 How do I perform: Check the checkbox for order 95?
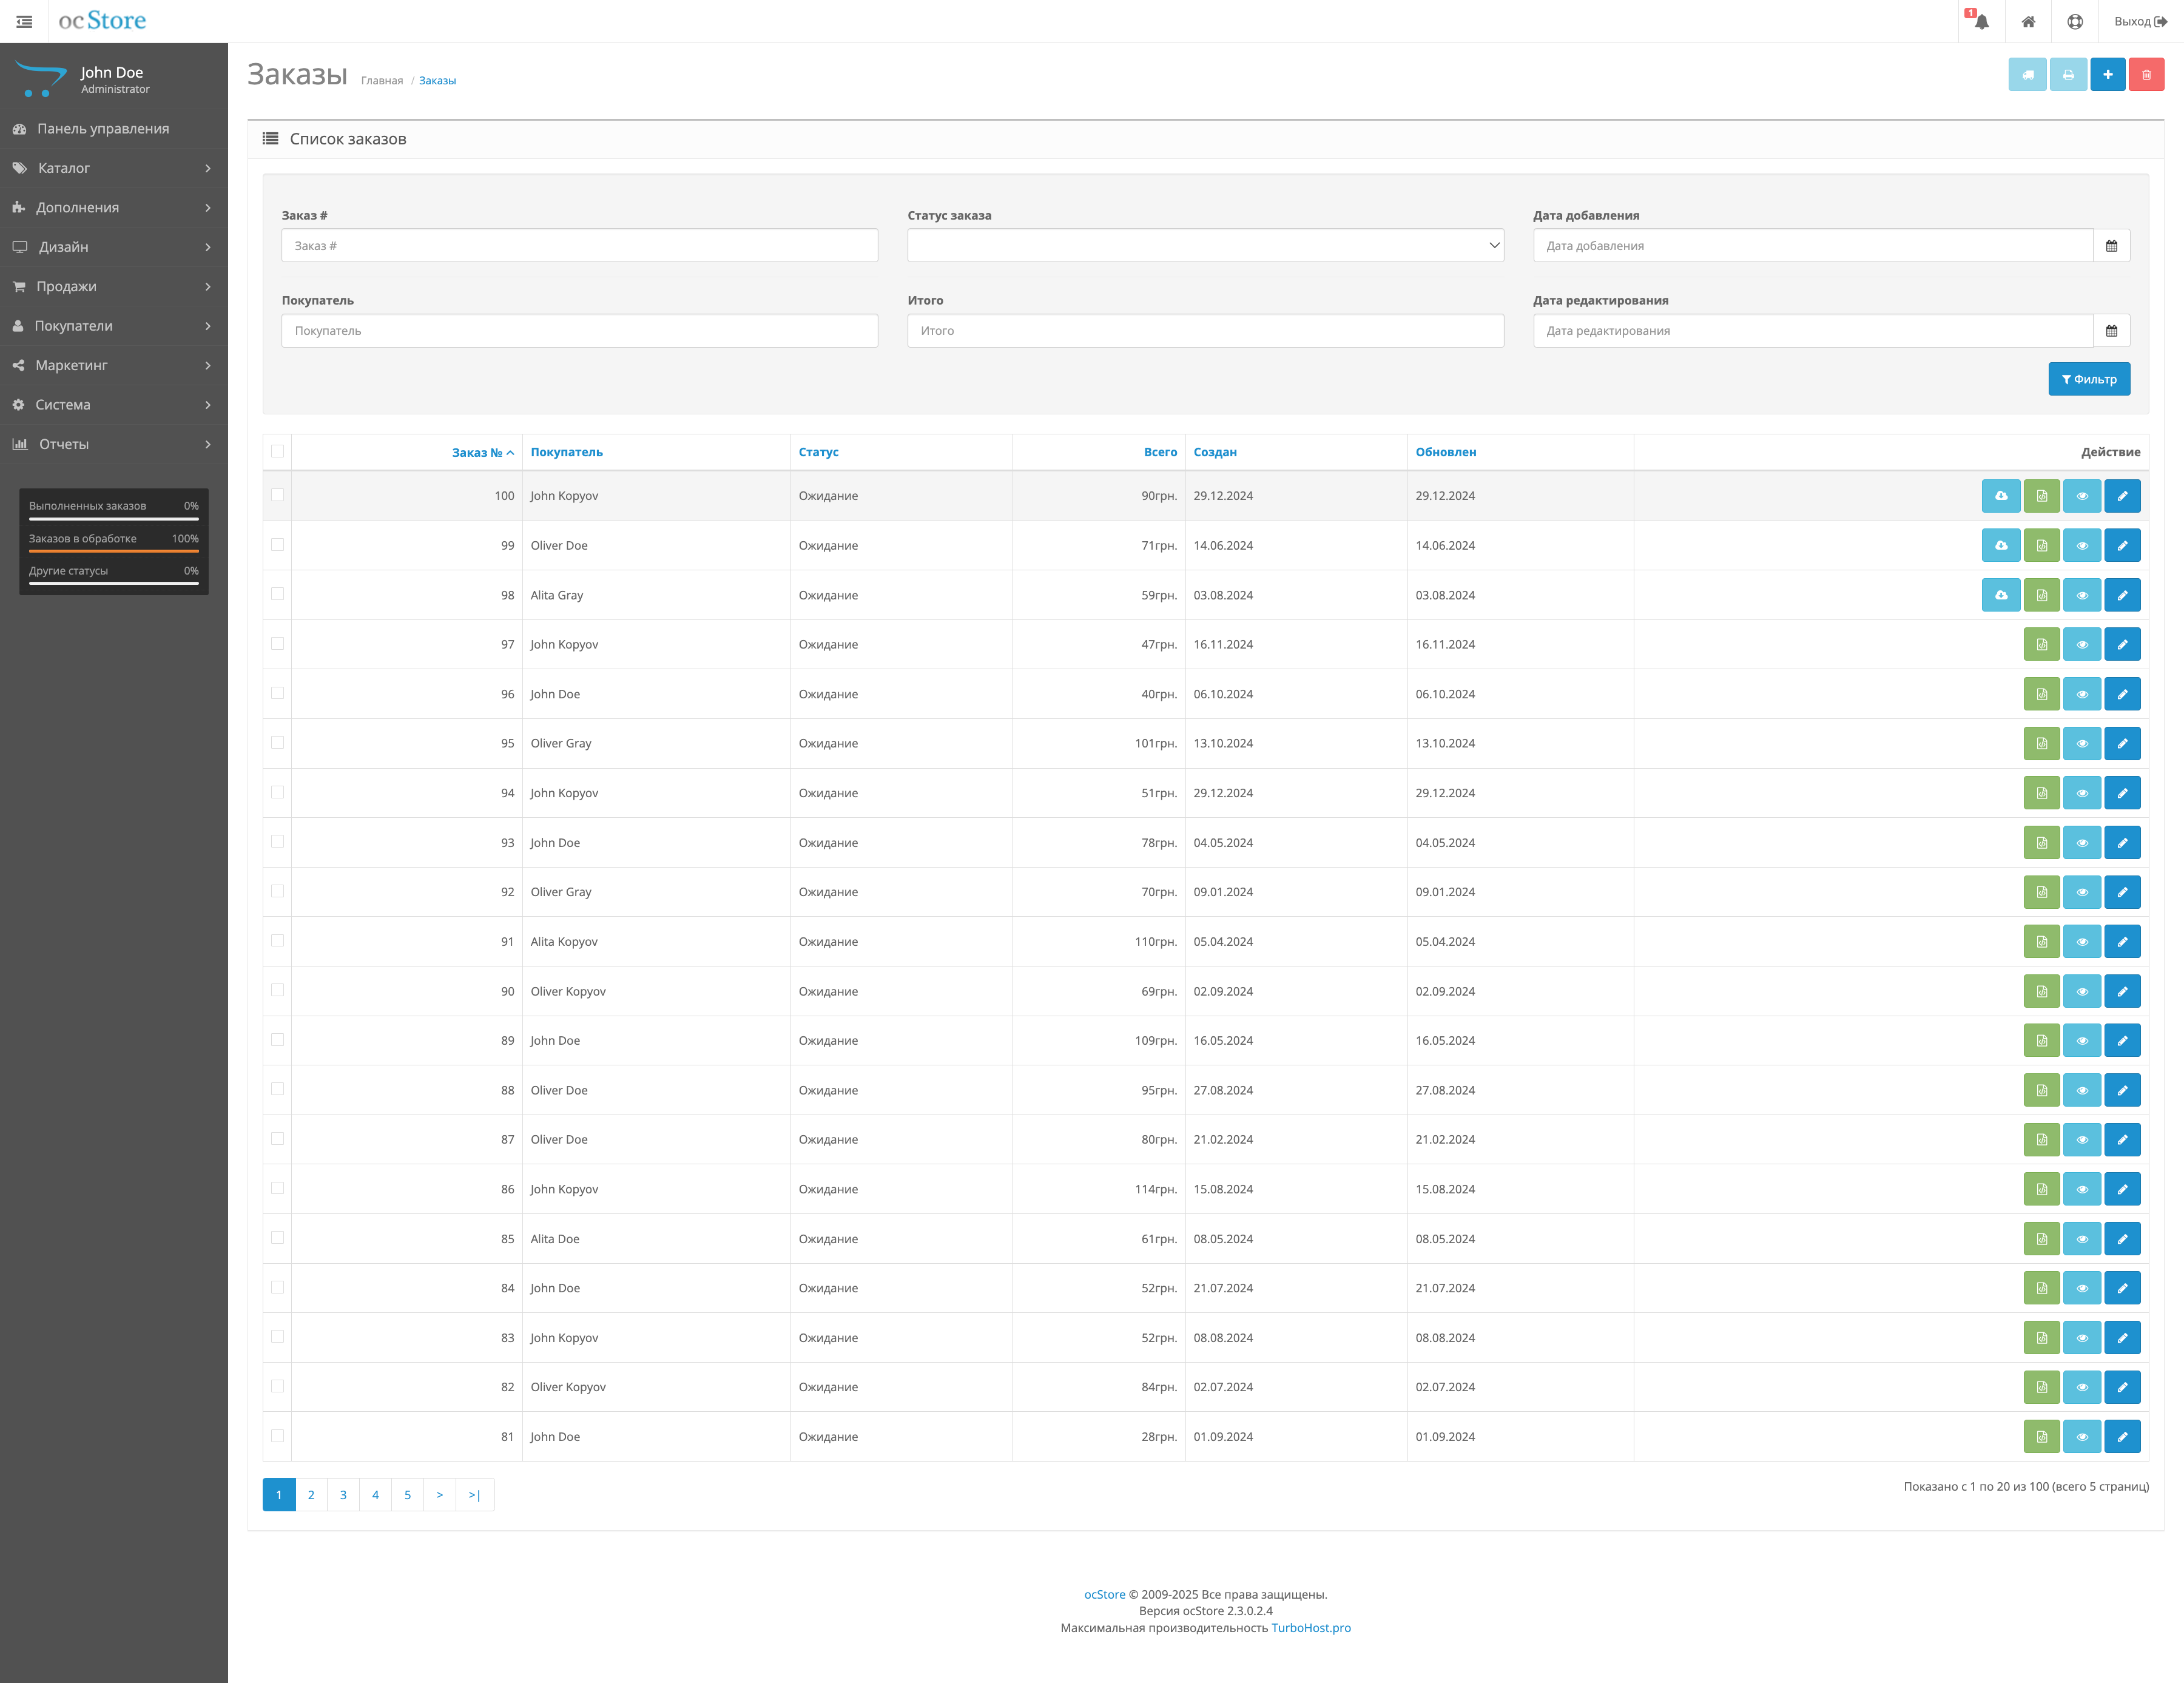coord(277,742)
